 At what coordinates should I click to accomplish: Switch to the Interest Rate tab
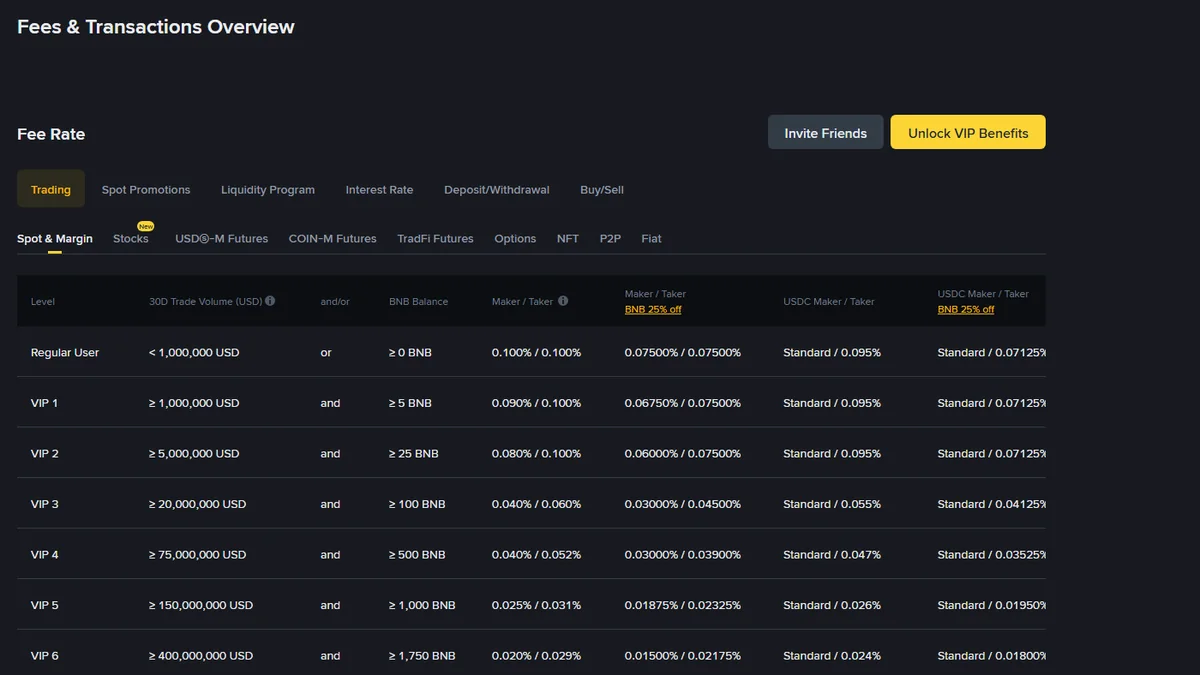point(379,189)
